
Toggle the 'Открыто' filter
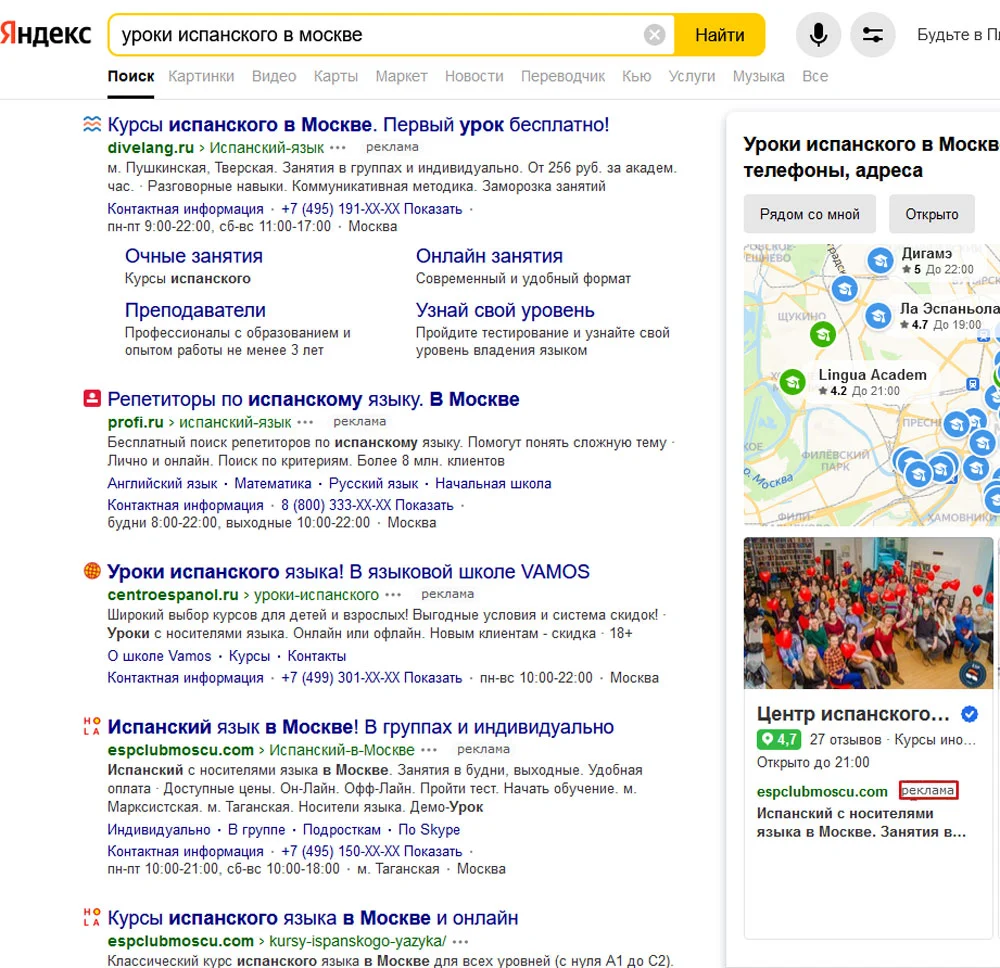[931, 214]
